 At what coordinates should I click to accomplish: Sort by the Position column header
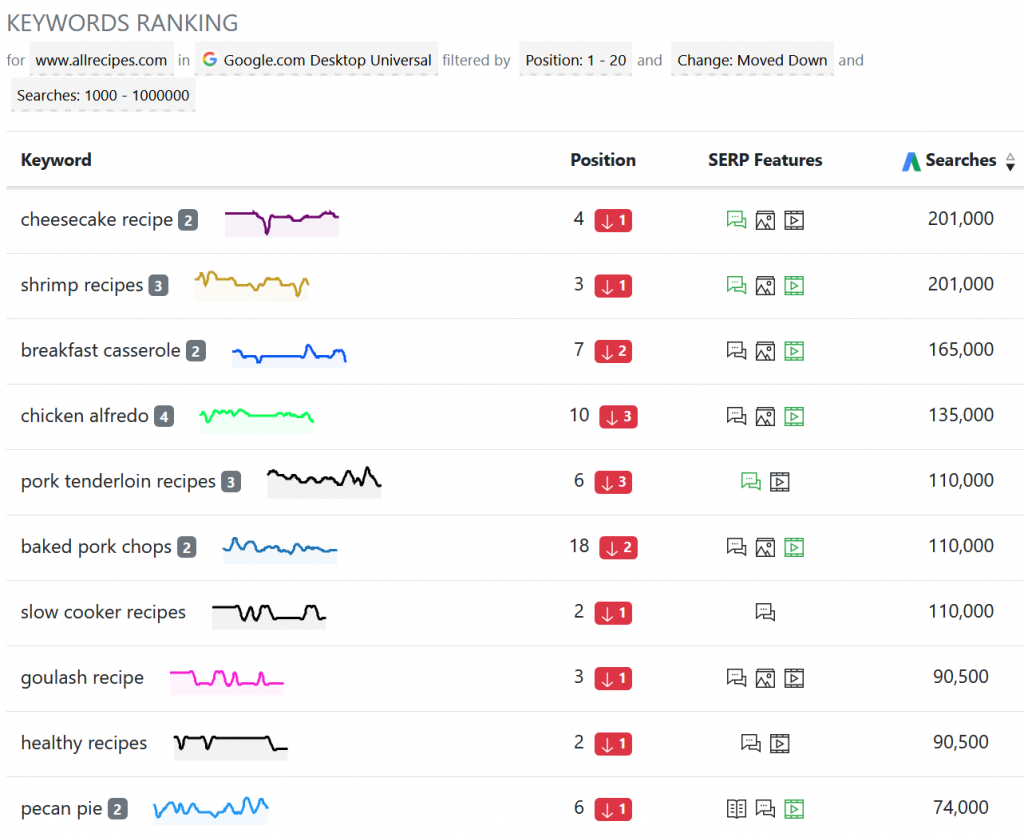pyautogui.click(x=603, y=160)
